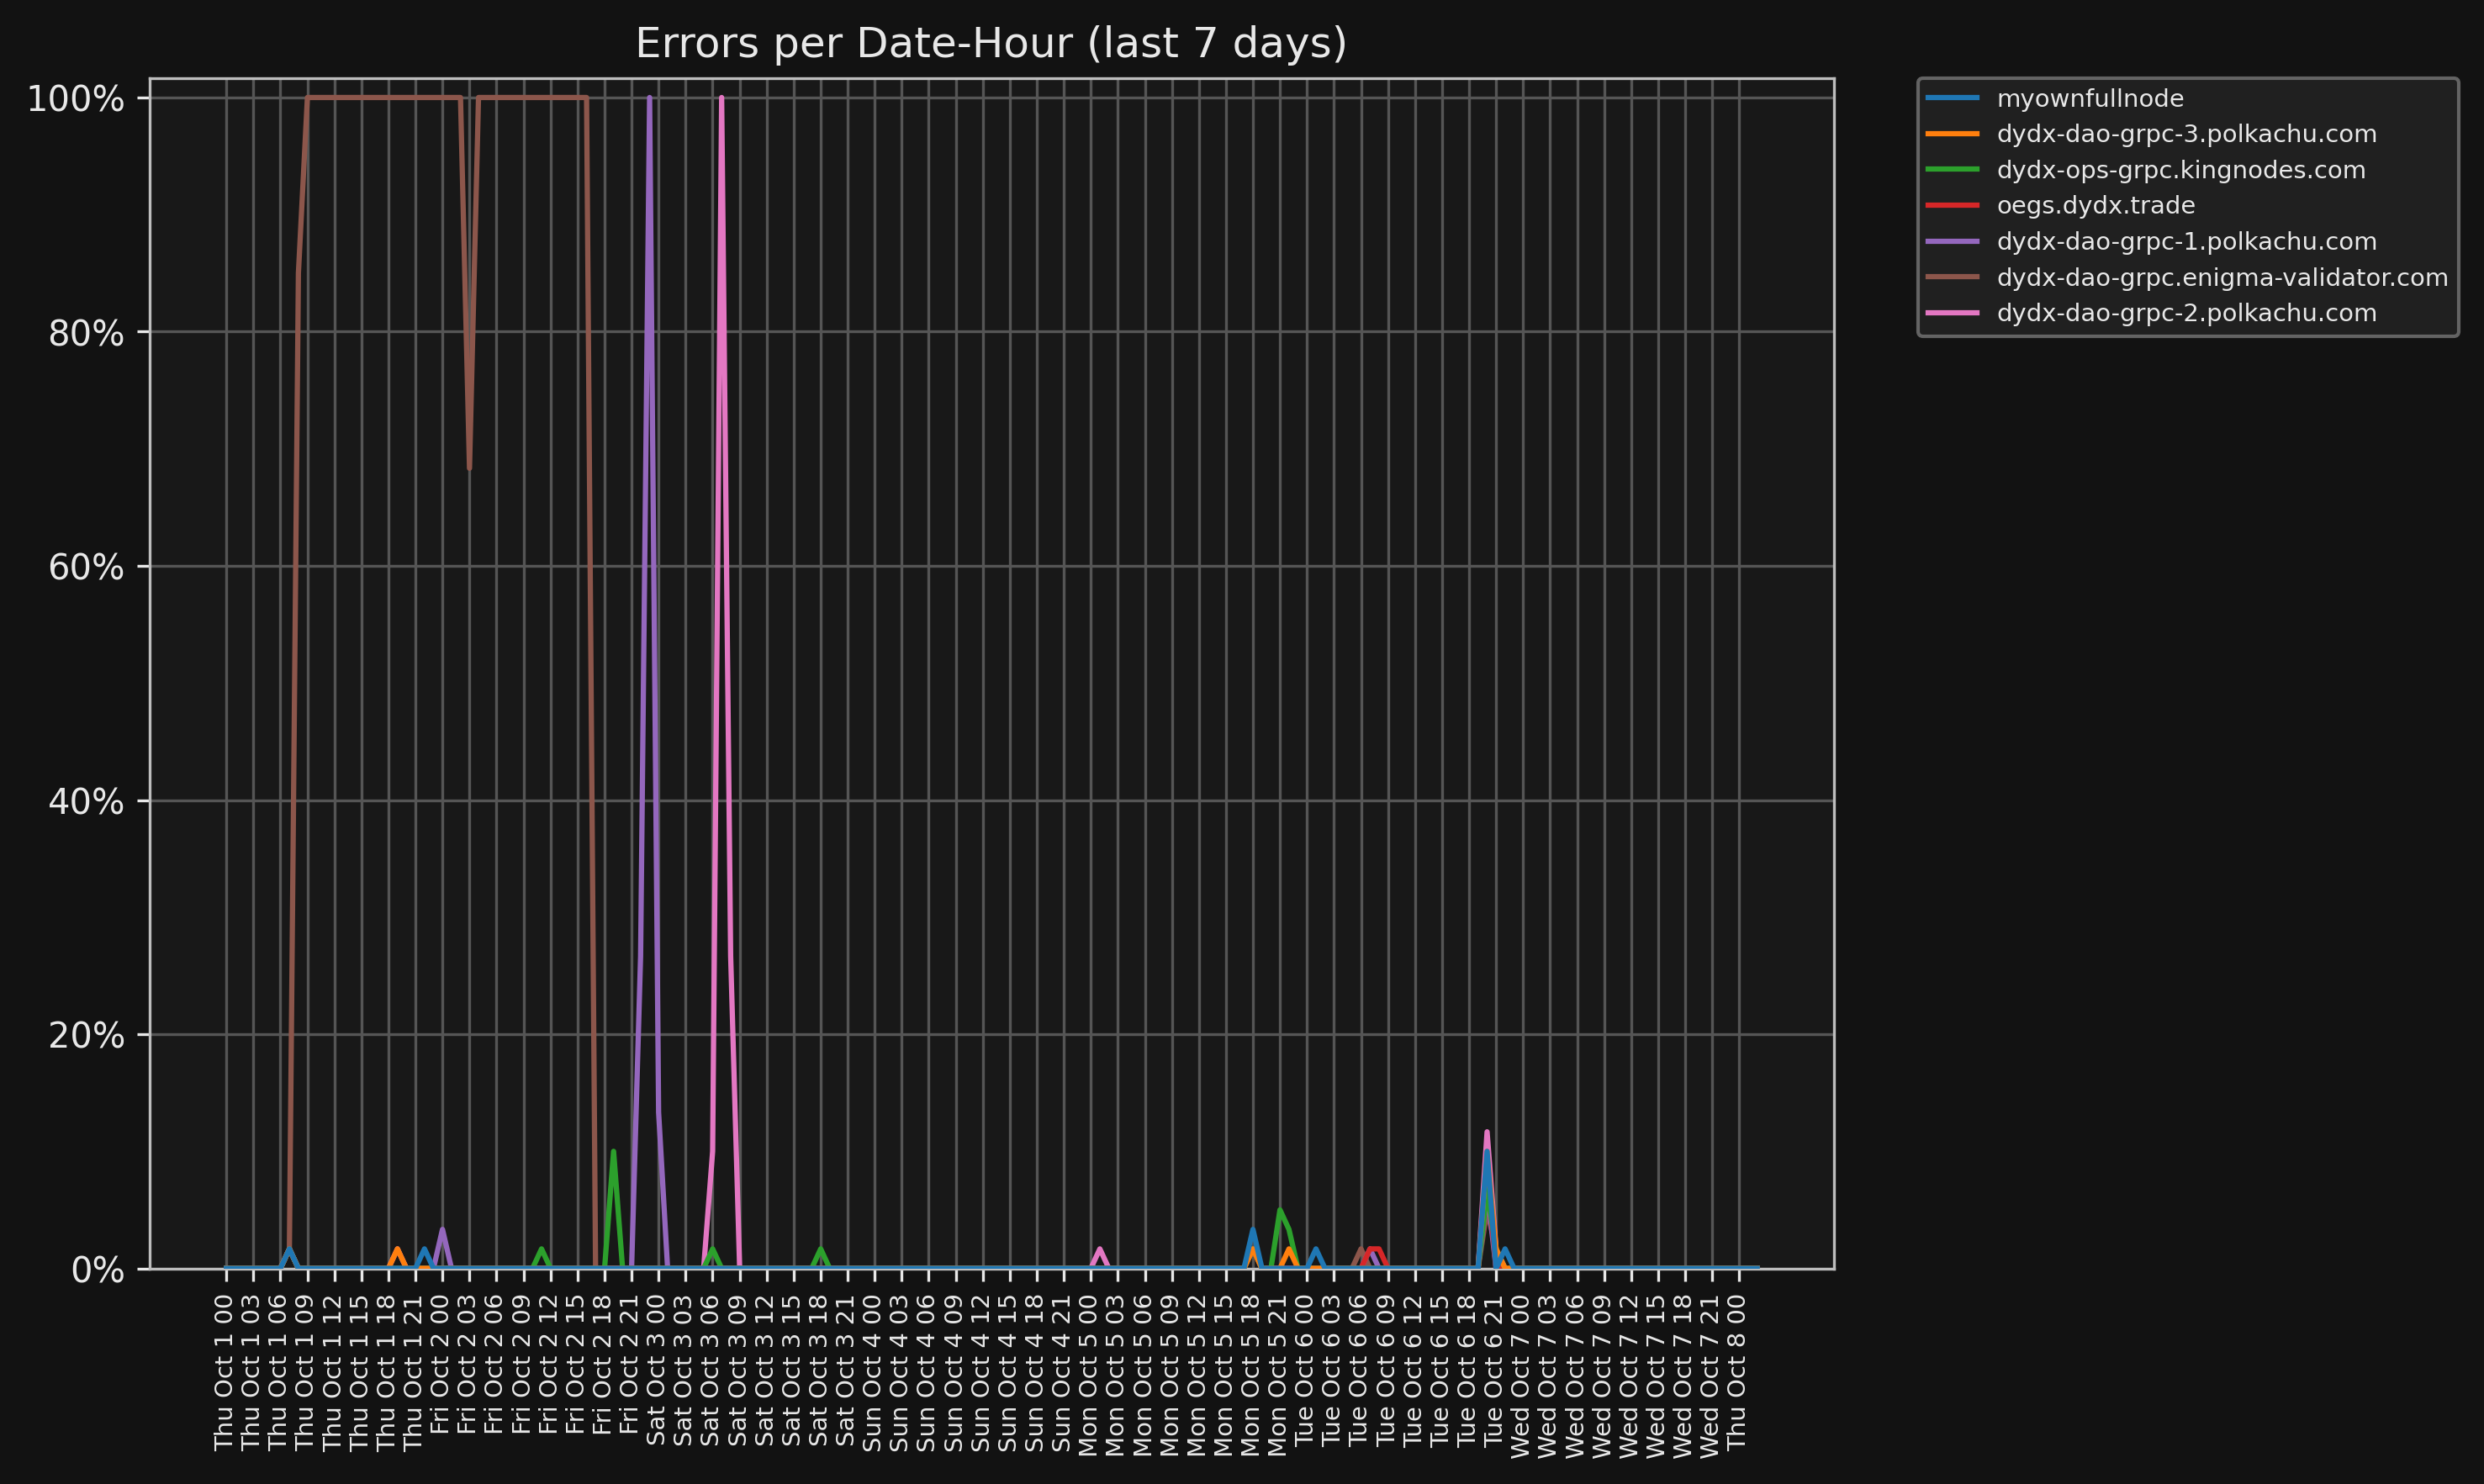
Task: Click the brown line dip near 68%
Action: (469, 468)
